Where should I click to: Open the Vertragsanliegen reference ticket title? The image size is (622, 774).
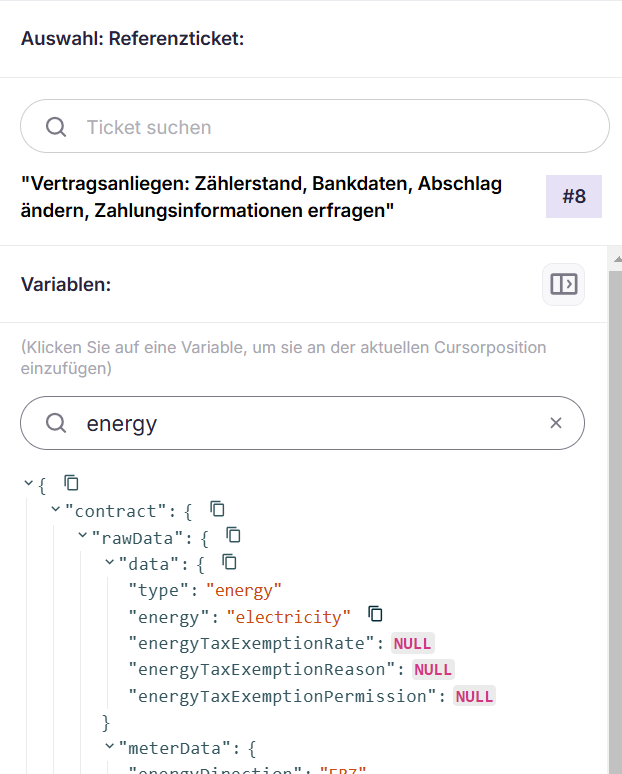[x=262, y=197]
